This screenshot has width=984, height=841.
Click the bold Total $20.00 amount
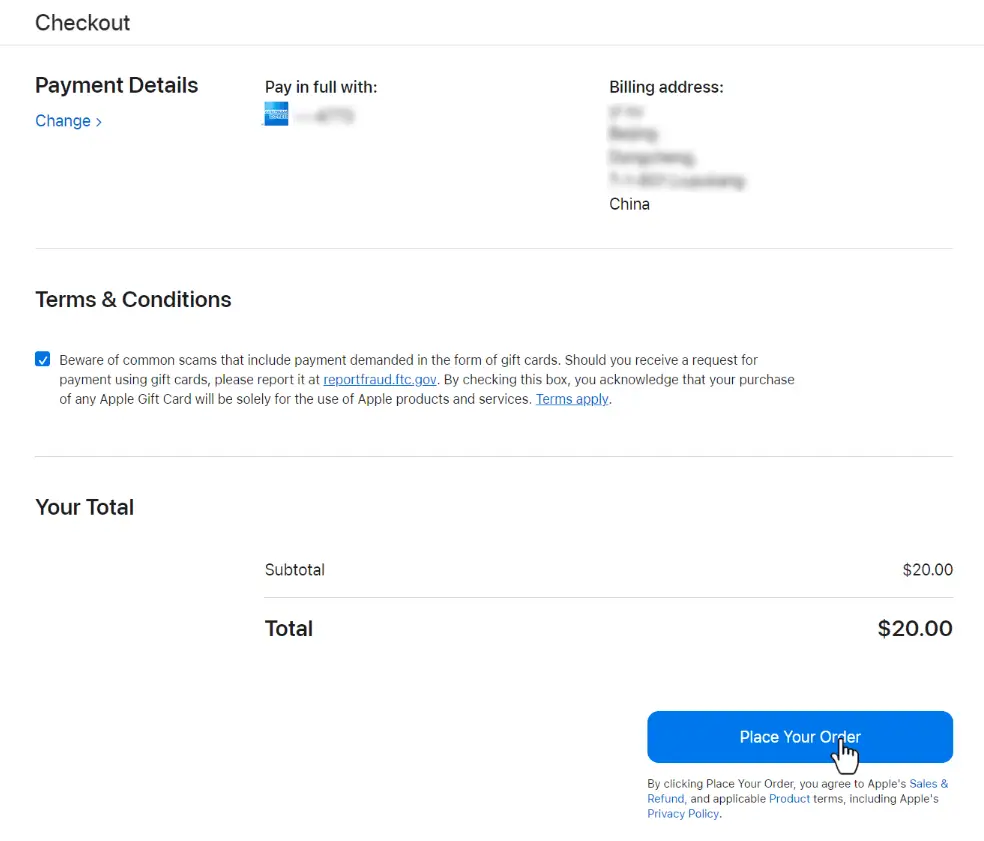tap(915, 628)
